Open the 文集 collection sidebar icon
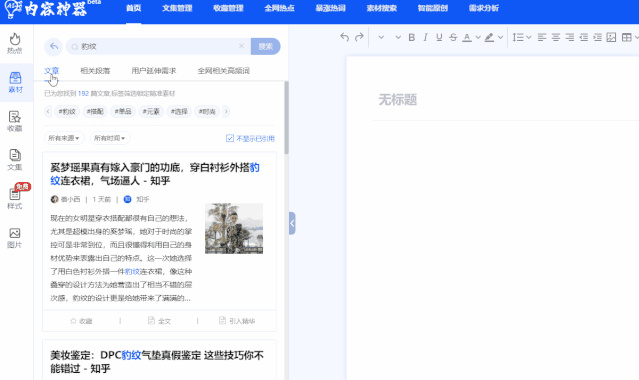 [x=15, y=160]
